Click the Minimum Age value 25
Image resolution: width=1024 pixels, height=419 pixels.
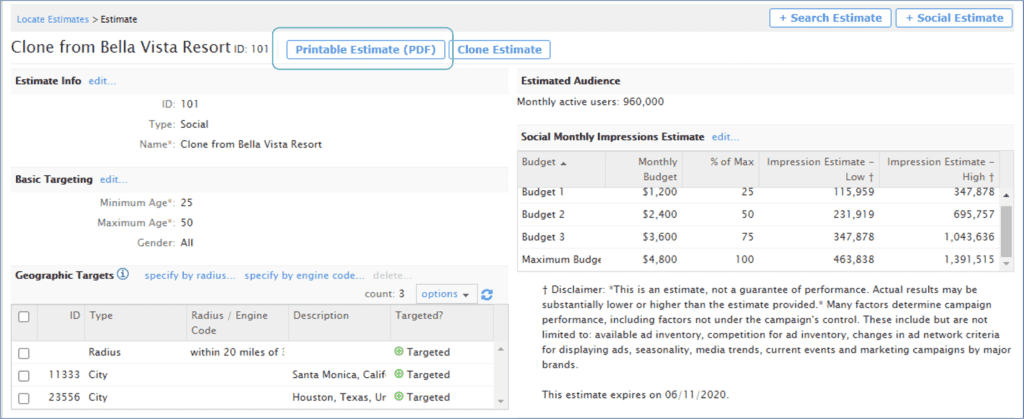point(187,202)
